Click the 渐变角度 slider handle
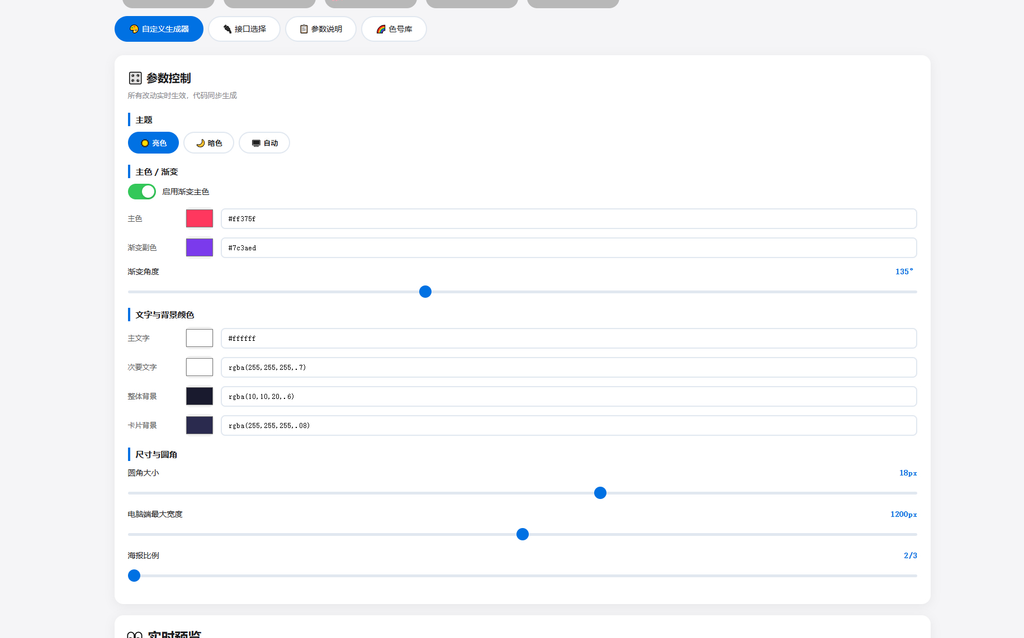Viewport: 1024px width, 638px height. pyautogui.click(x=425, y=292)
